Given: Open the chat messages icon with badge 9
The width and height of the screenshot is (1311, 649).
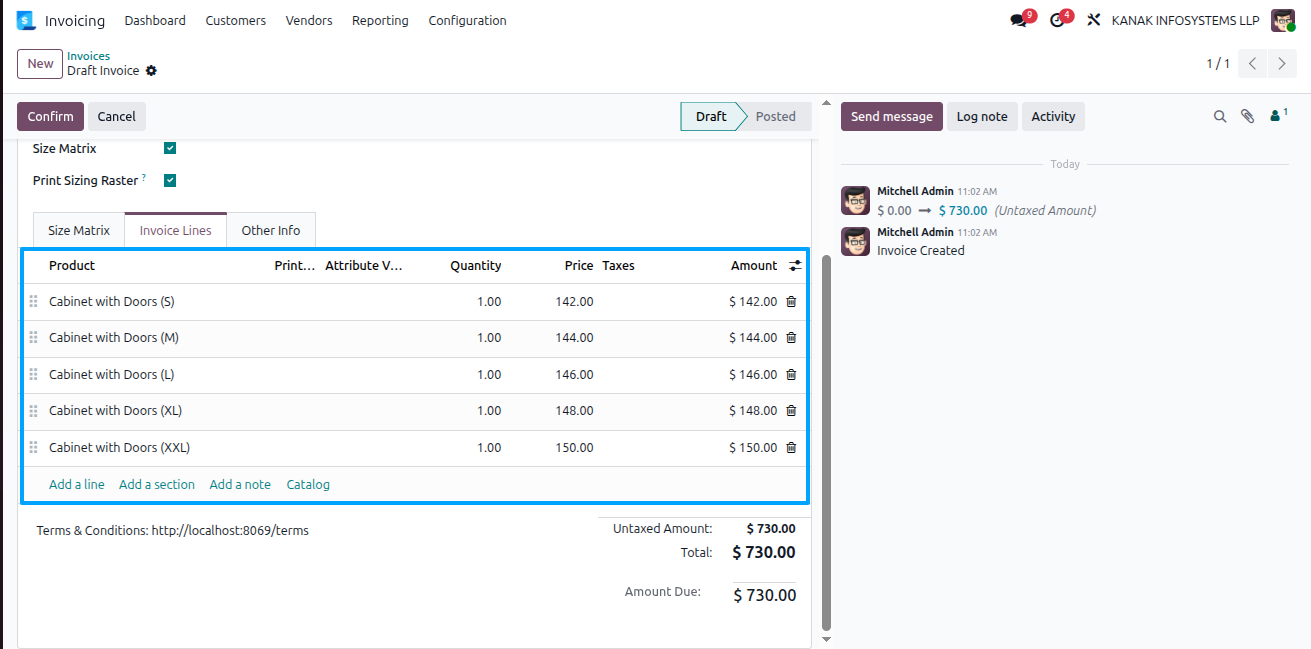Looking at the screenshot, I should [x=1019, y=20].
